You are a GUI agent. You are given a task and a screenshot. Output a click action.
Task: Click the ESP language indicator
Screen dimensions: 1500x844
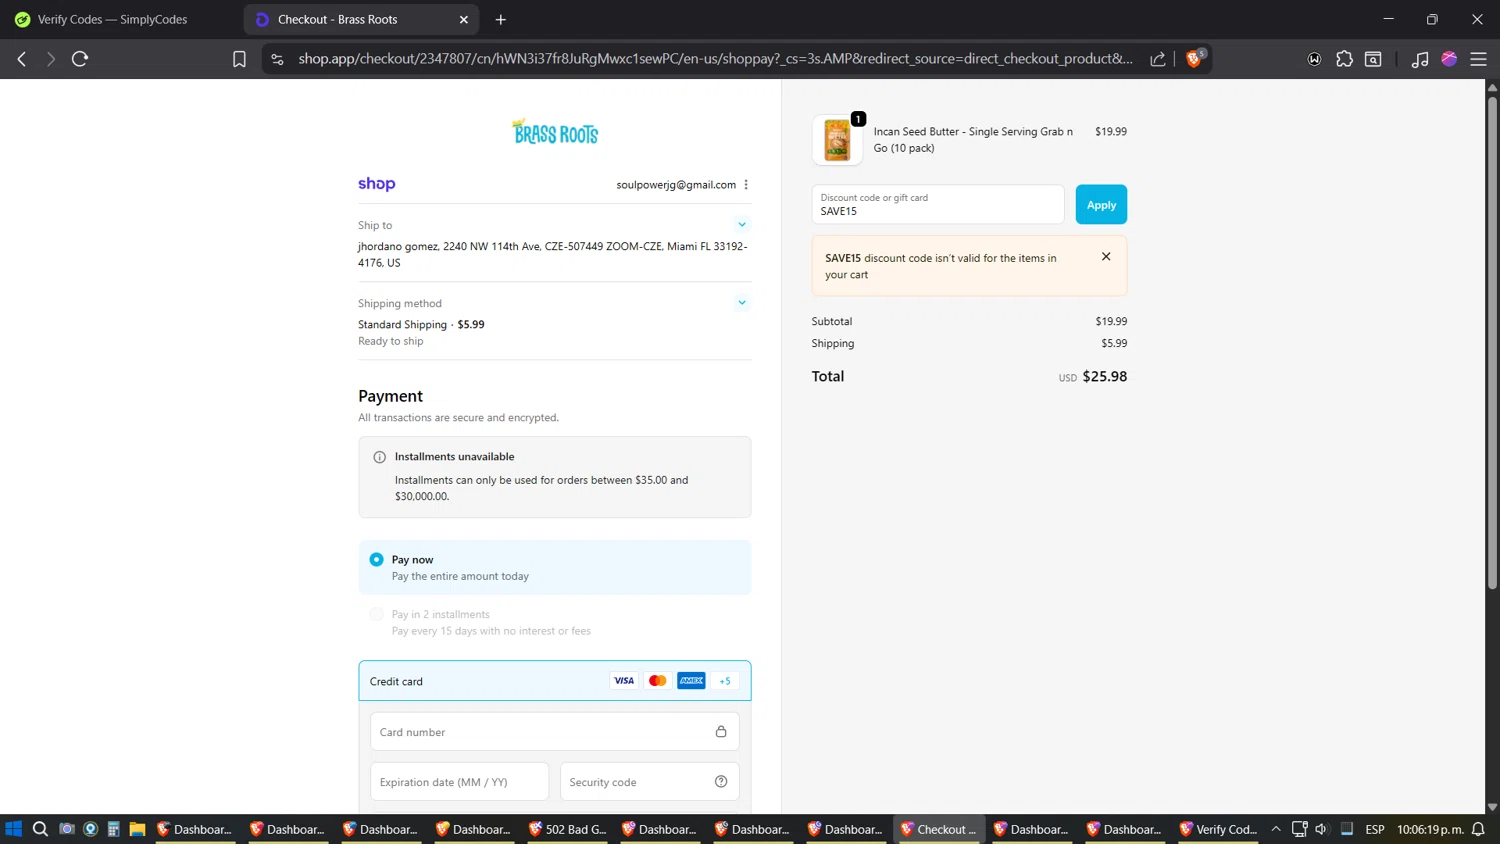coord(1375,829)
